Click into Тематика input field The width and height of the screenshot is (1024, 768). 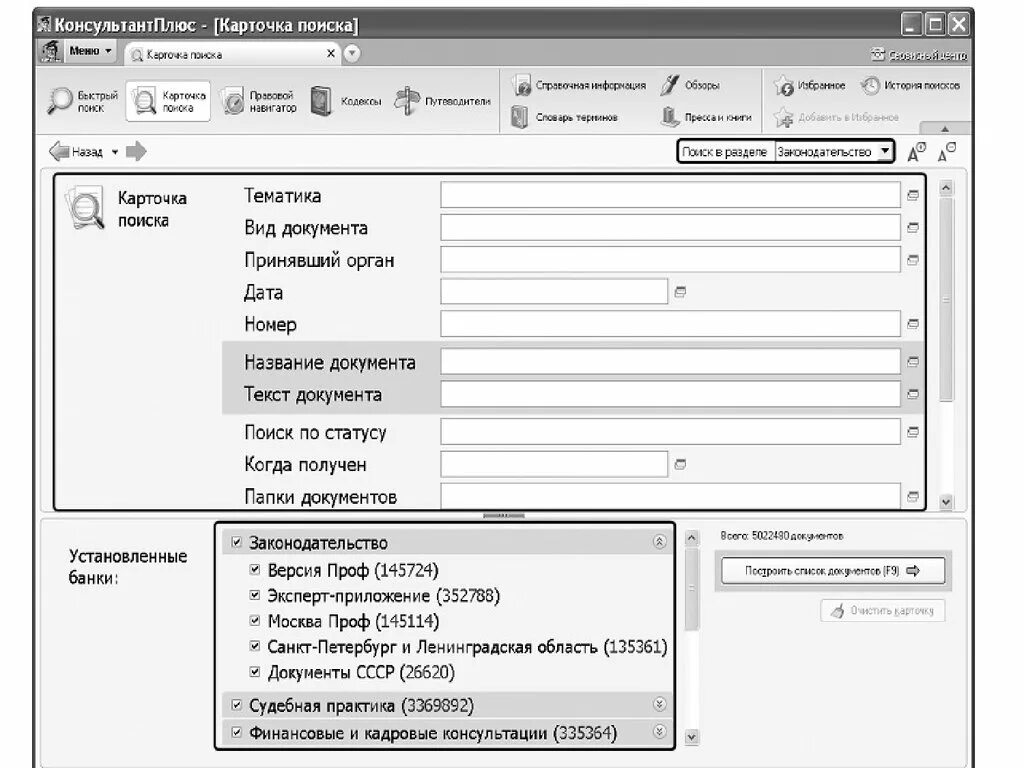tap(671, 195)
